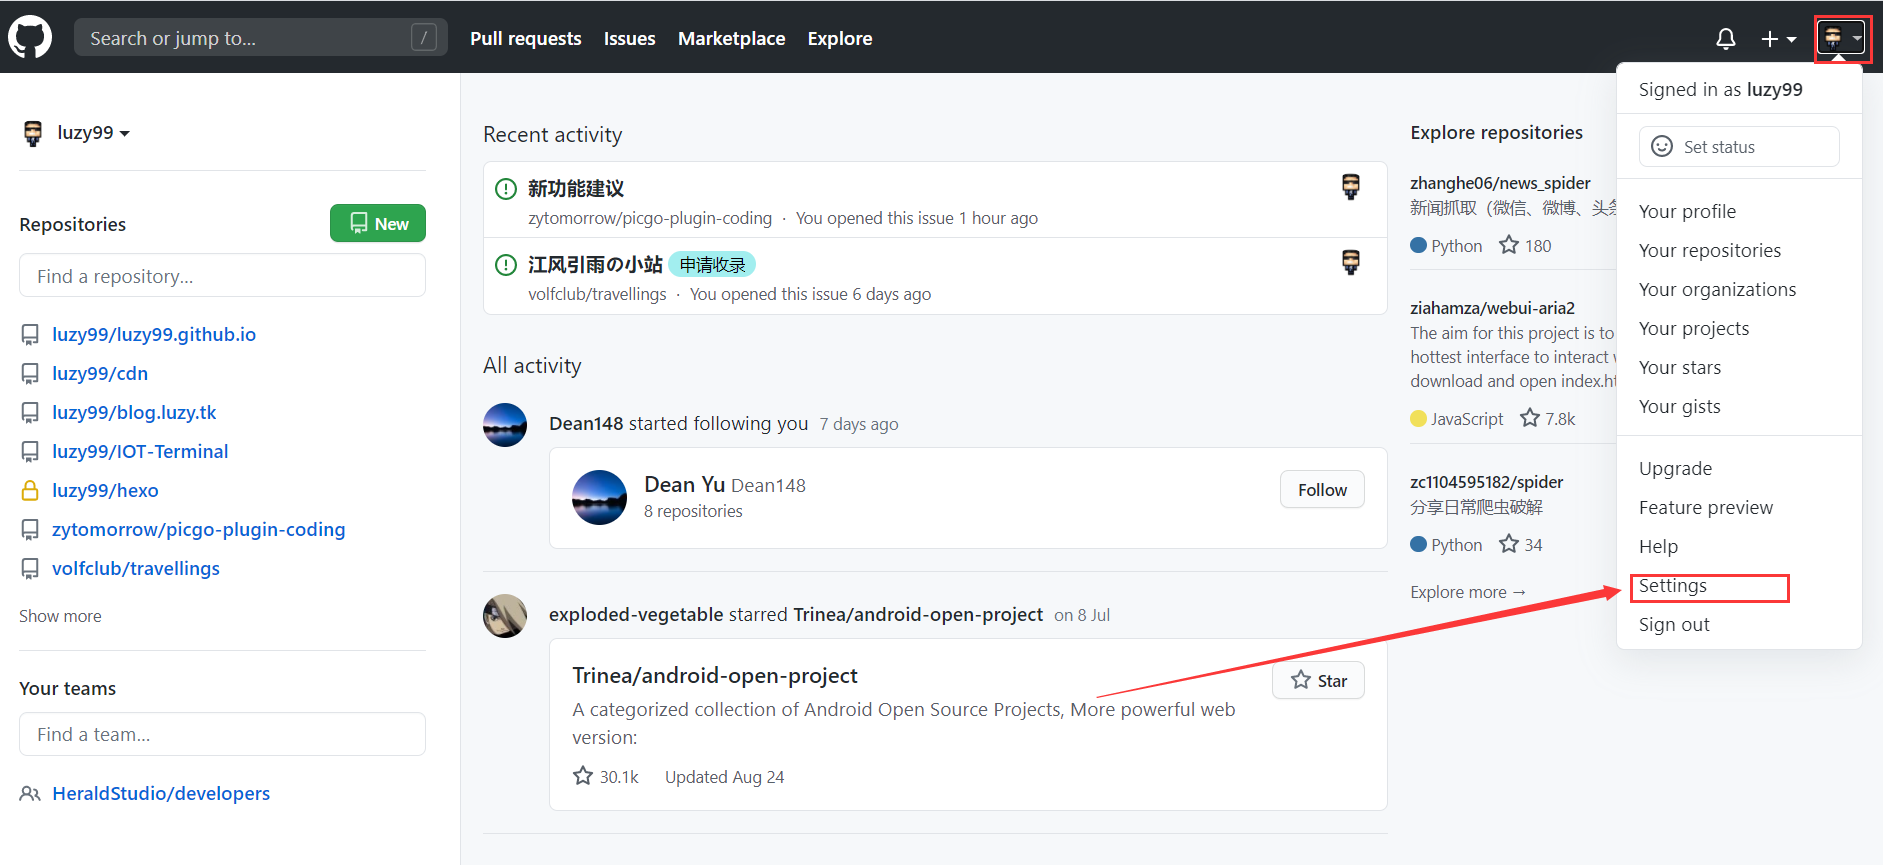Click the star count 7.8k for webui-aria2
The width and height of the screenshot is (1883, 865).
click(1547, 418)
